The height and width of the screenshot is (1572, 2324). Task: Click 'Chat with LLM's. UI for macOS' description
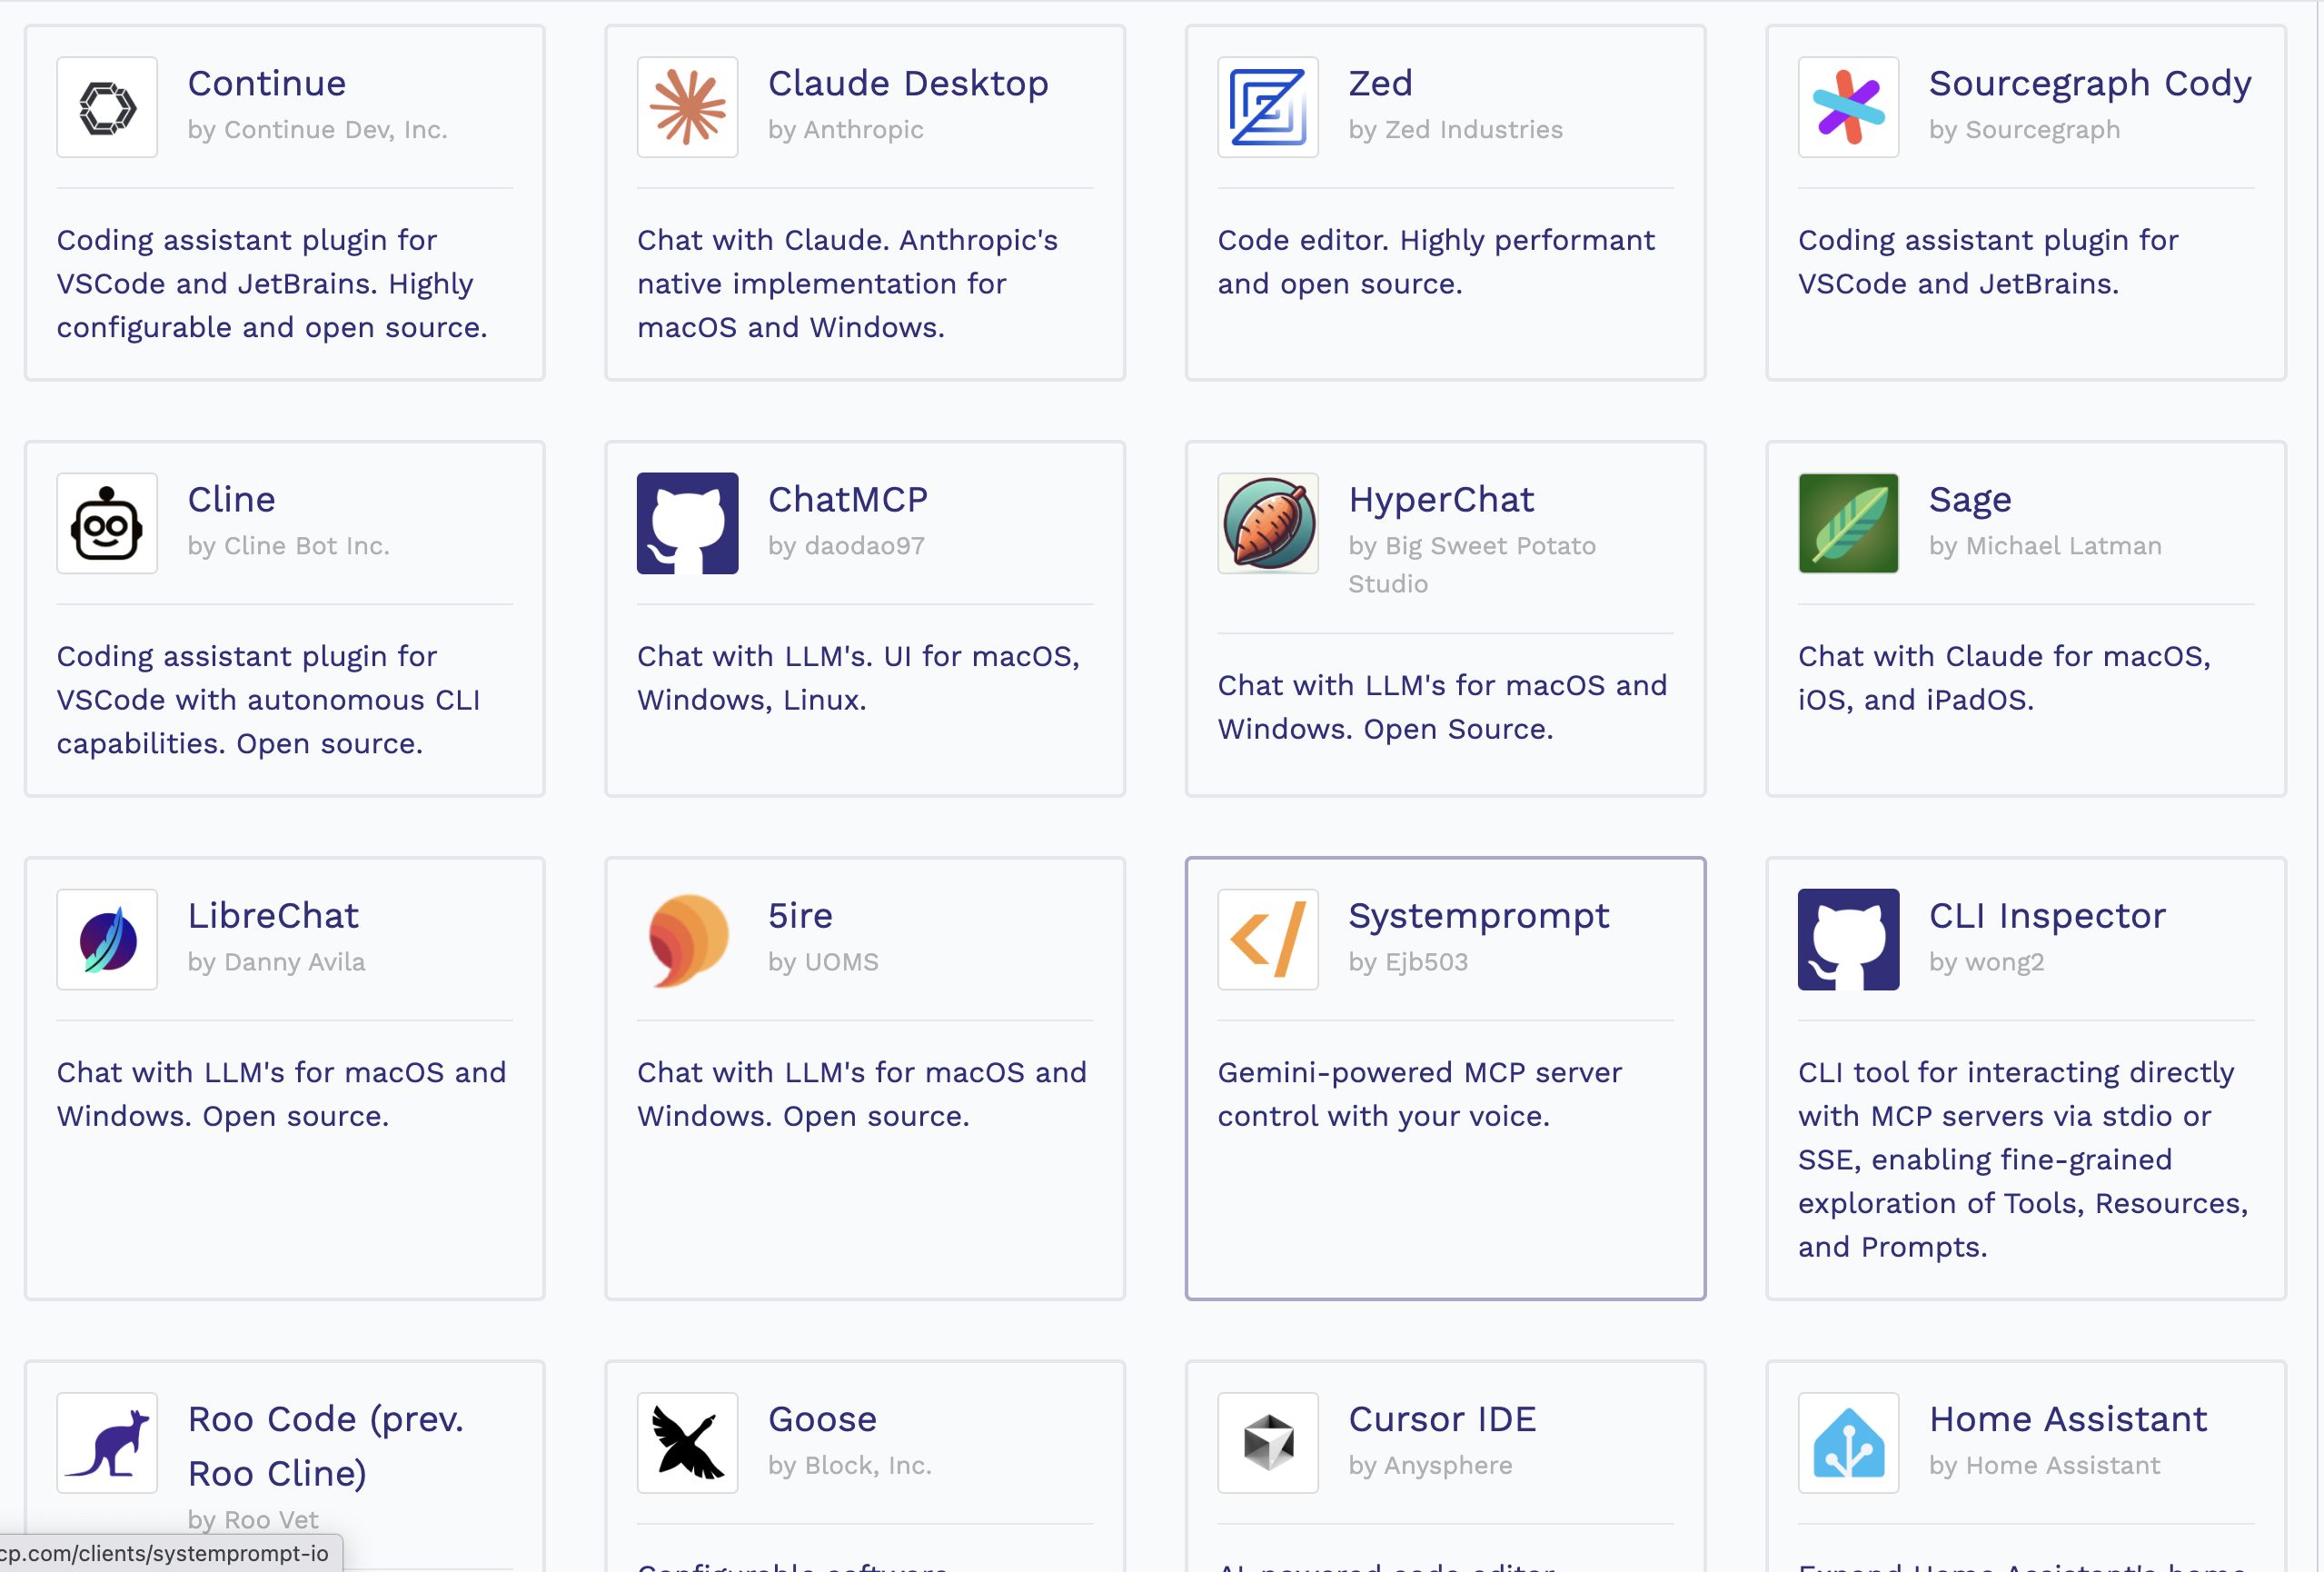[x=858, y=678]
